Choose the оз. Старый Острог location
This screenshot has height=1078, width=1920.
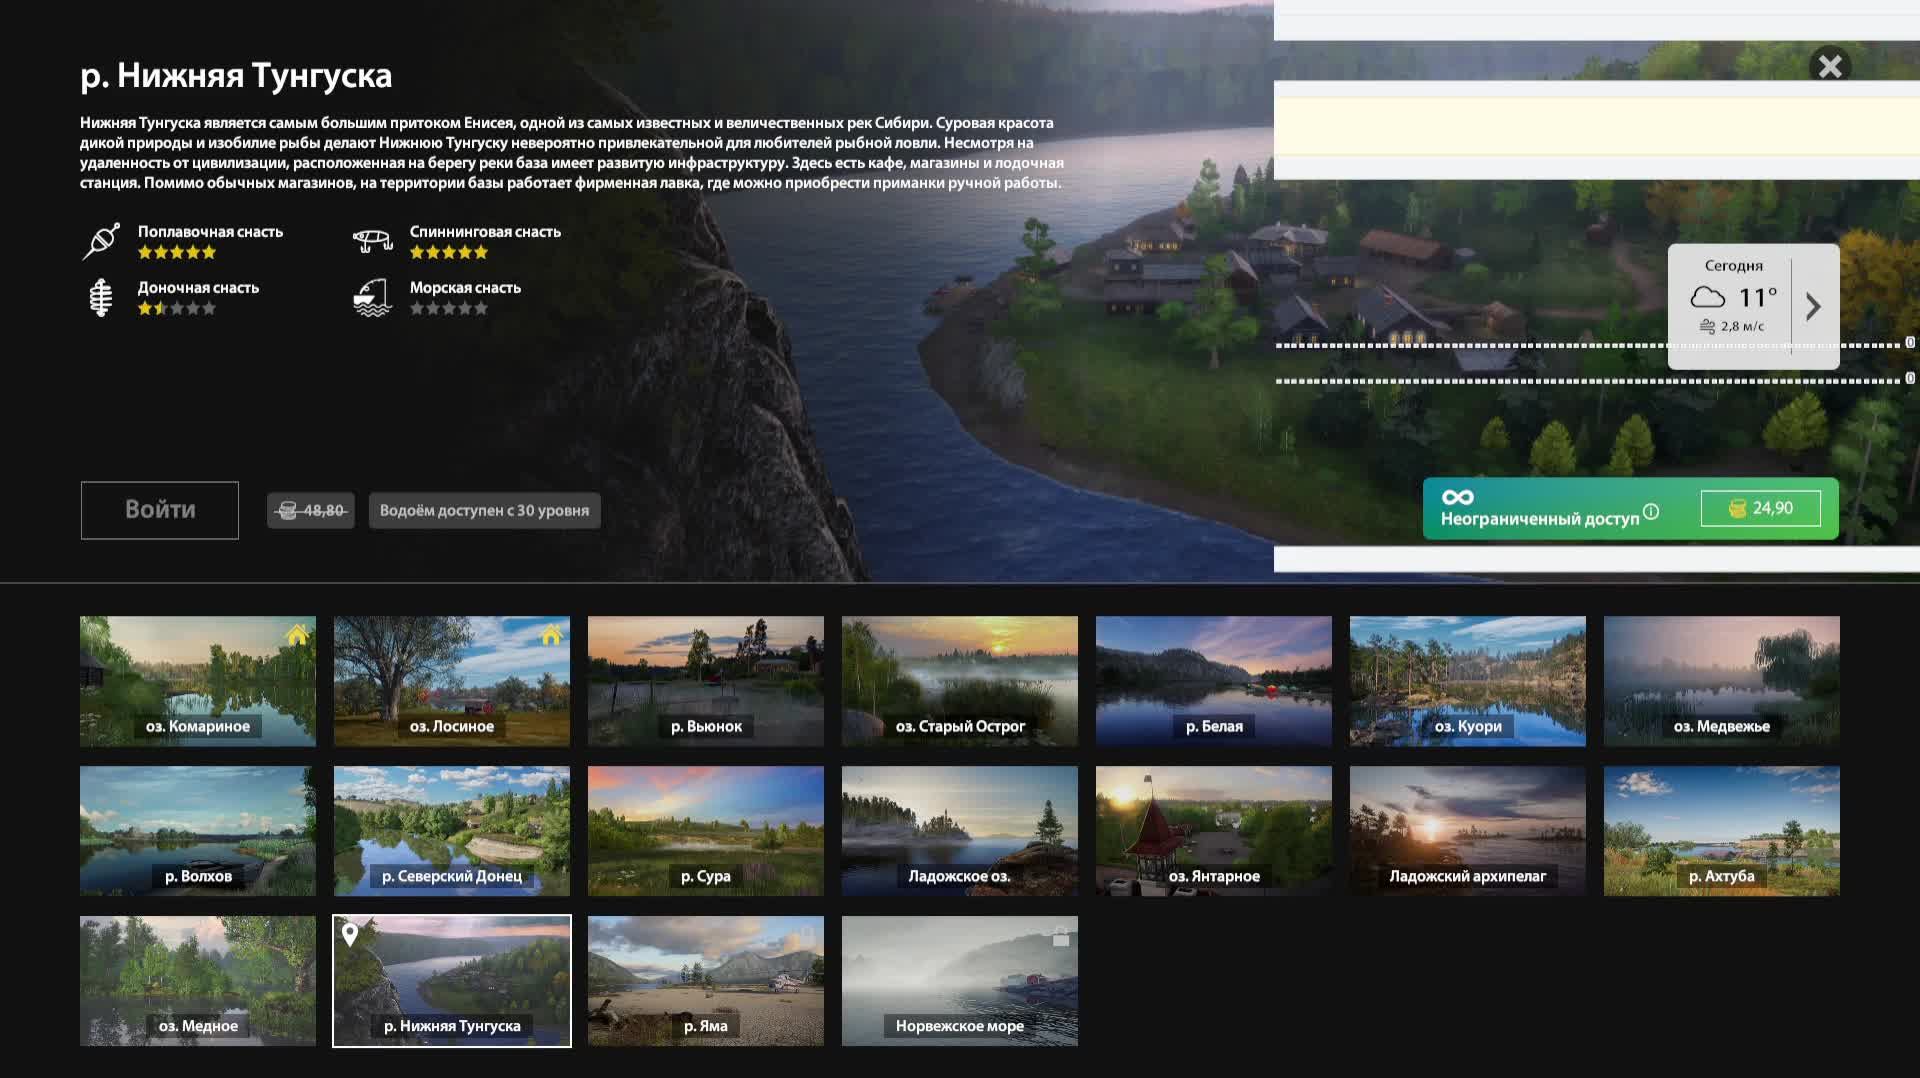(x=960, y=681)
